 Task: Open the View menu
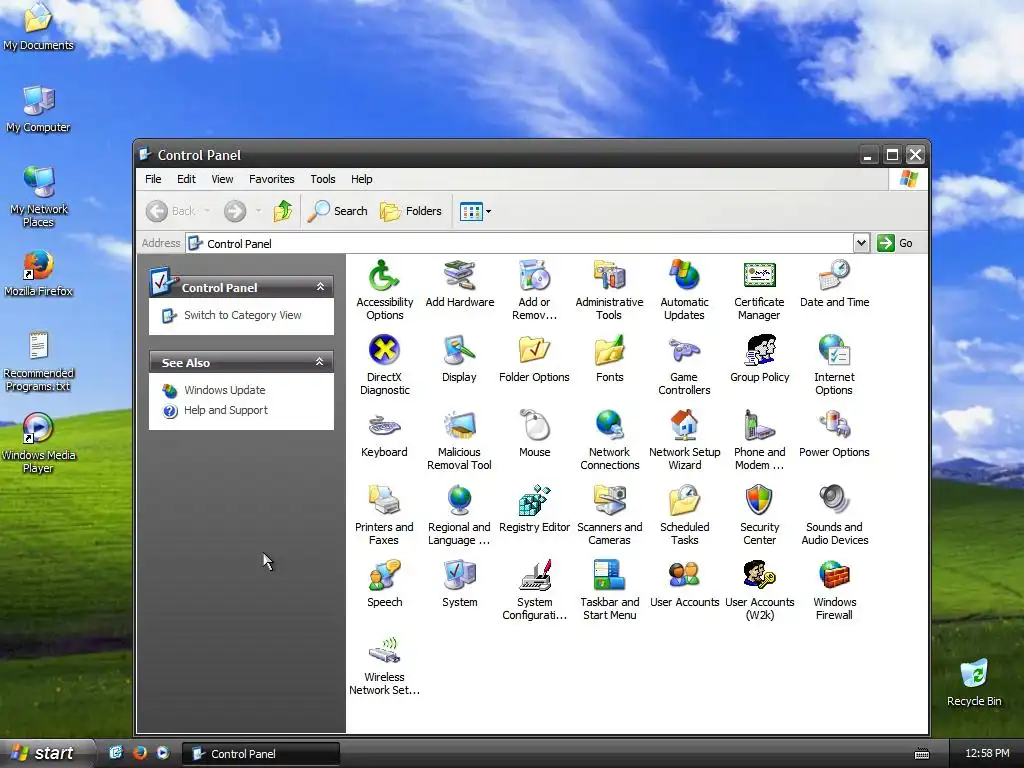(222, 179)
